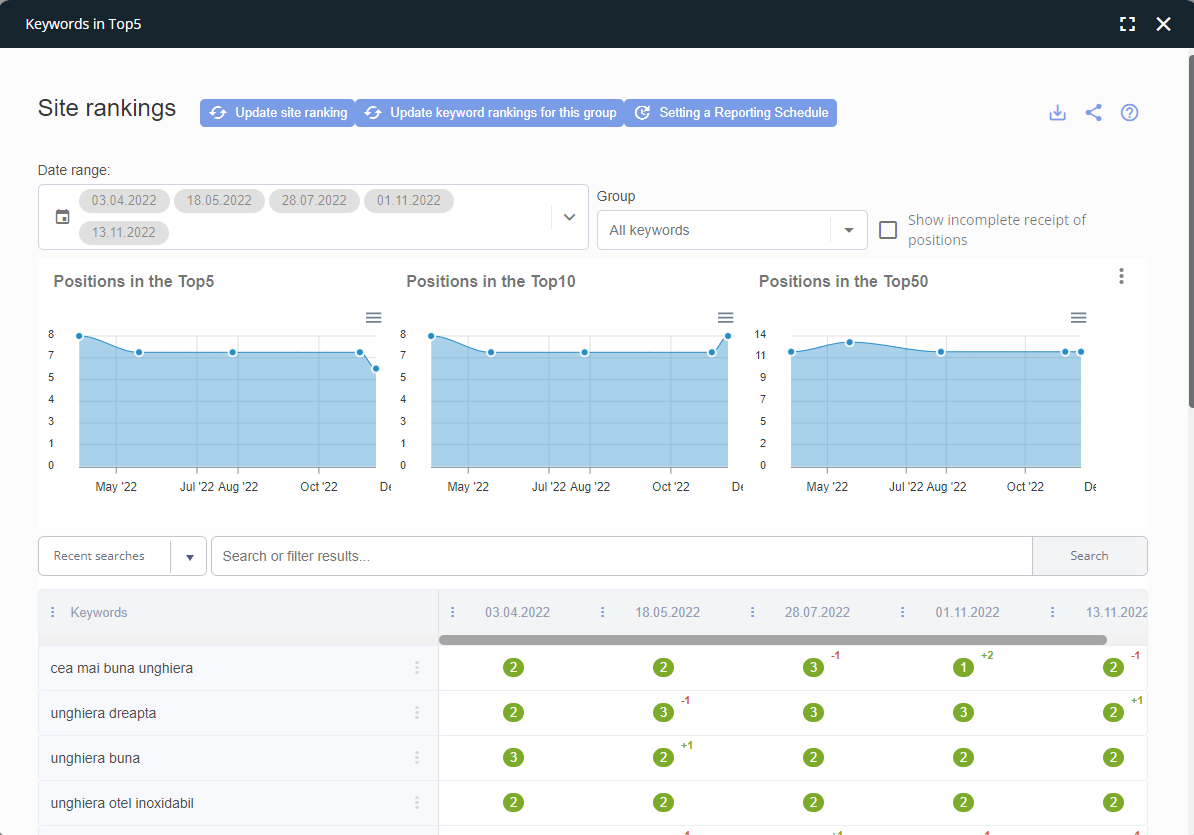
Task: Click the share icon
Action: (x=1093, y=113)
